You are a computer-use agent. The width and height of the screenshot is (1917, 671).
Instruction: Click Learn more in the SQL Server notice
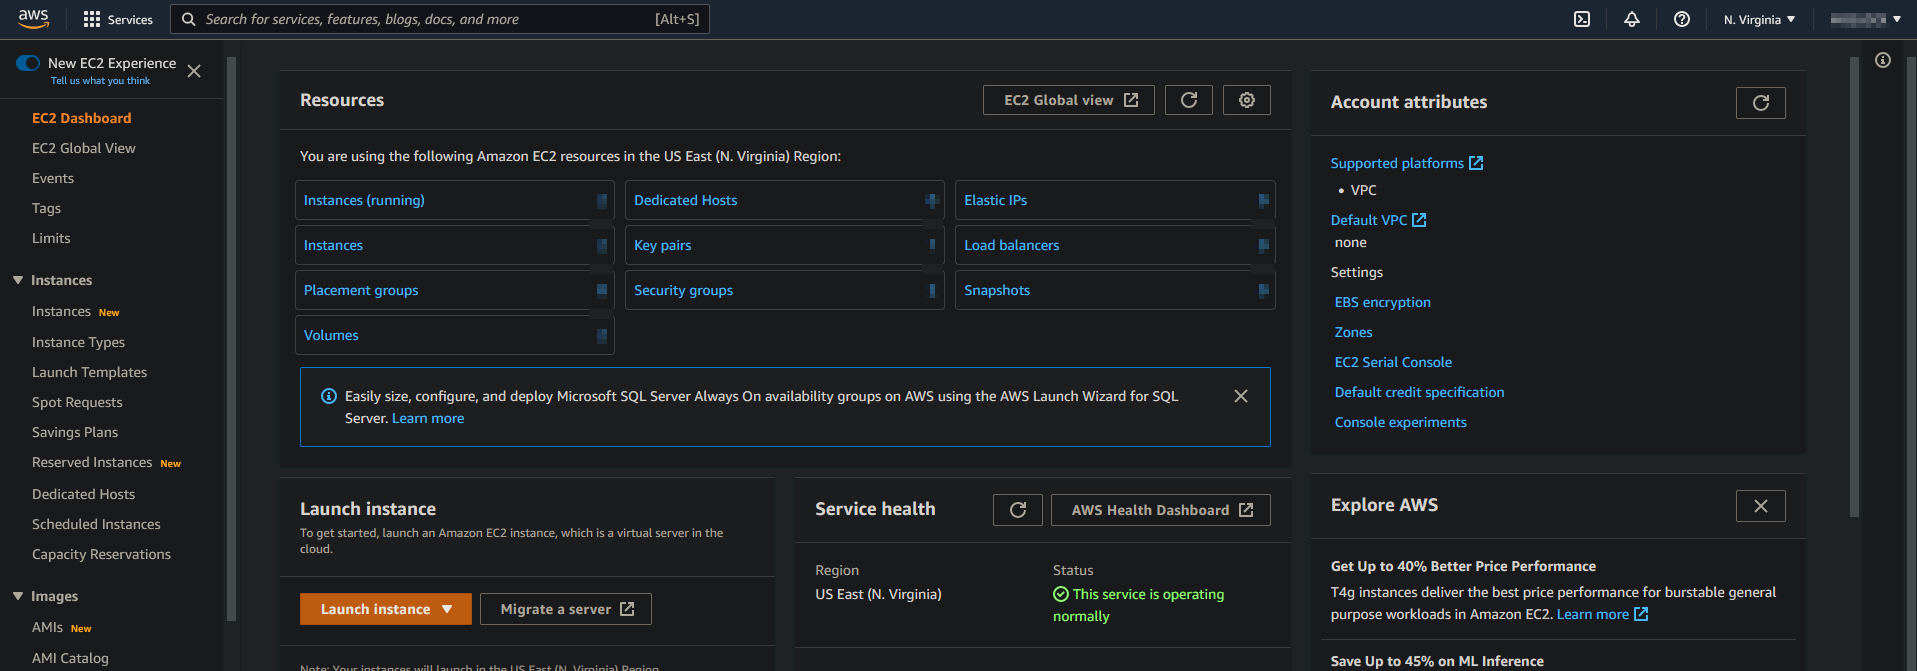428,418
